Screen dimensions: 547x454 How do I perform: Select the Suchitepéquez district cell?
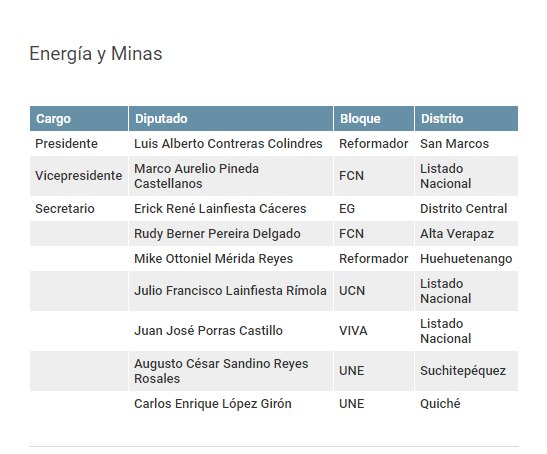click(466, 371)
